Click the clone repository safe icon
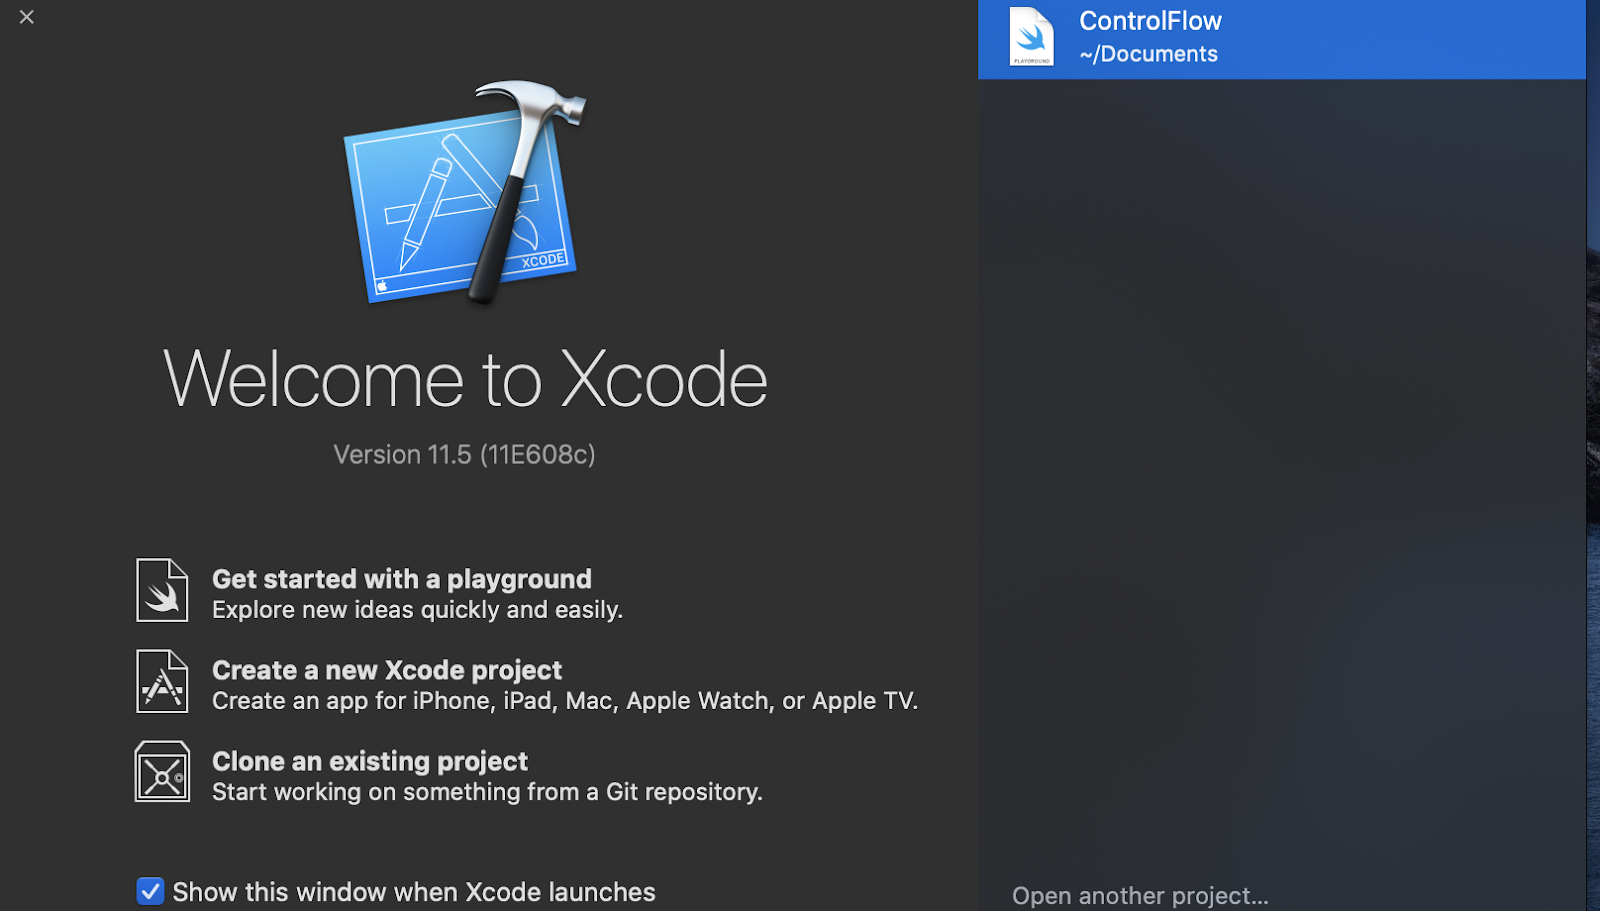The image size is (1600, 911). [x=162, y=771]
